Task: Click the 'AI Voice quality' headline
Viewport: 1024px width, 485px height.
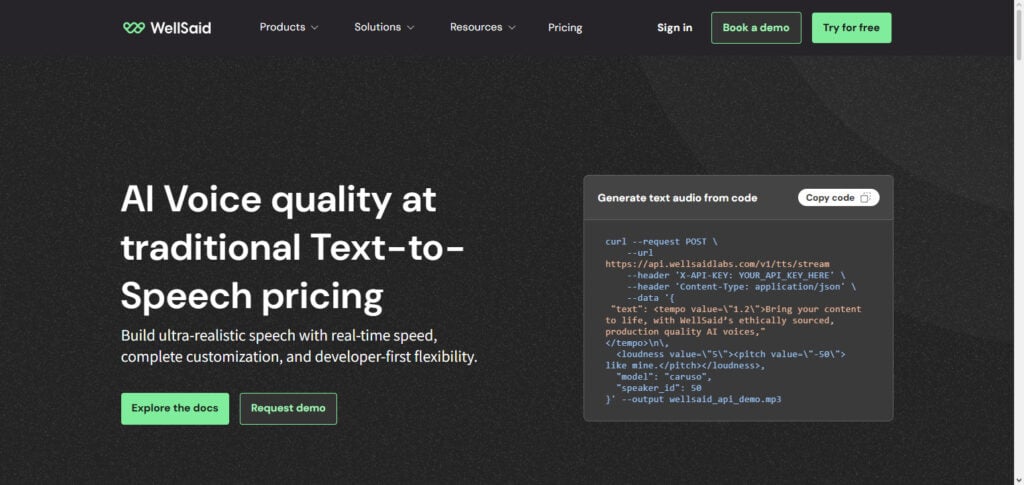Action: (293, 248)
